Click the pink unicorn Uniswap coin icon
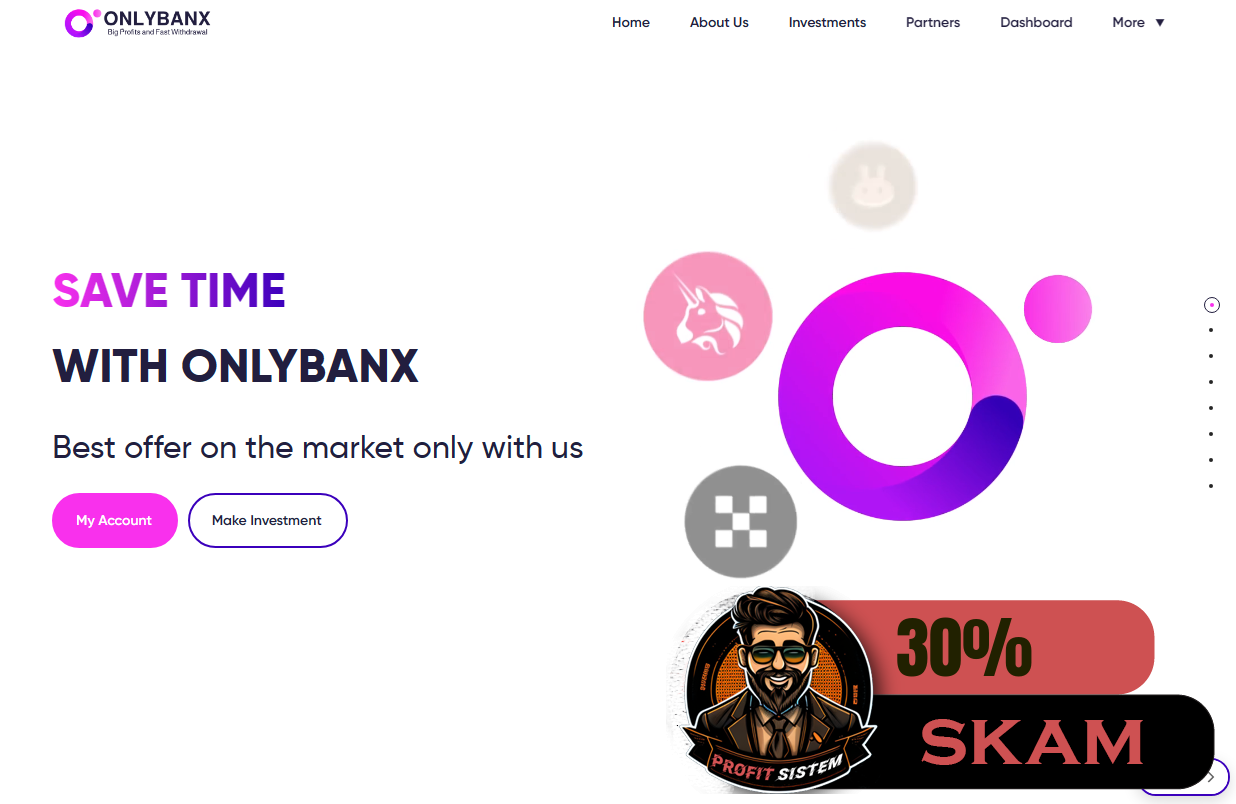 708,316
